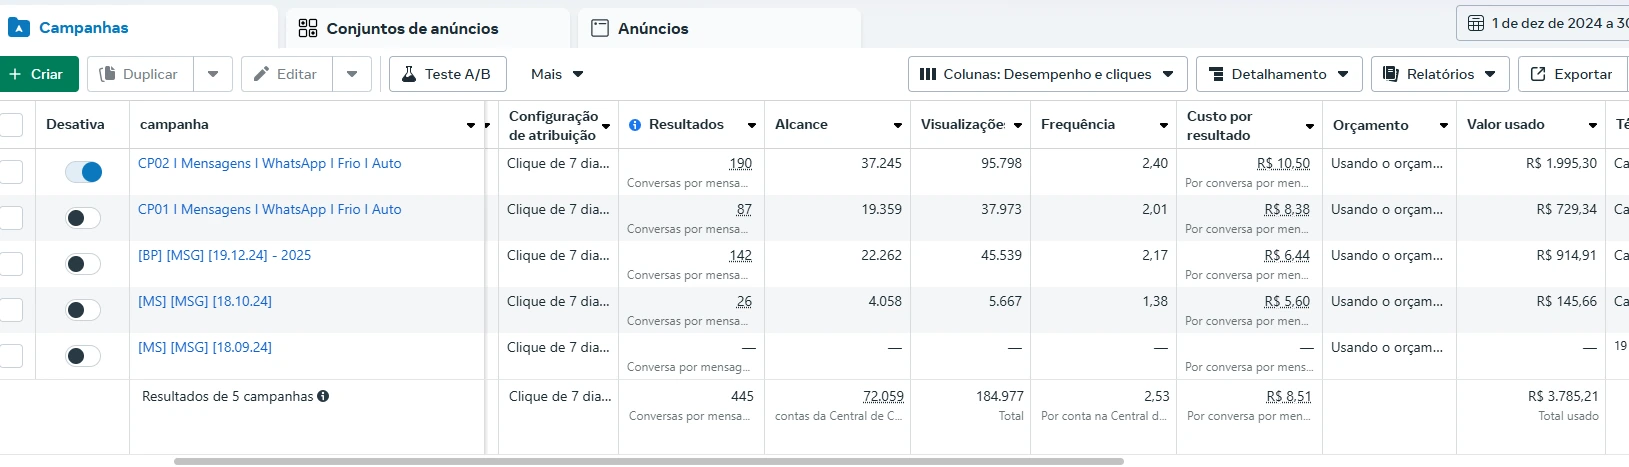Click the R$ 1.995,30 valor usado cell
1629x467 pixels.
click(x=1561, y=163)
